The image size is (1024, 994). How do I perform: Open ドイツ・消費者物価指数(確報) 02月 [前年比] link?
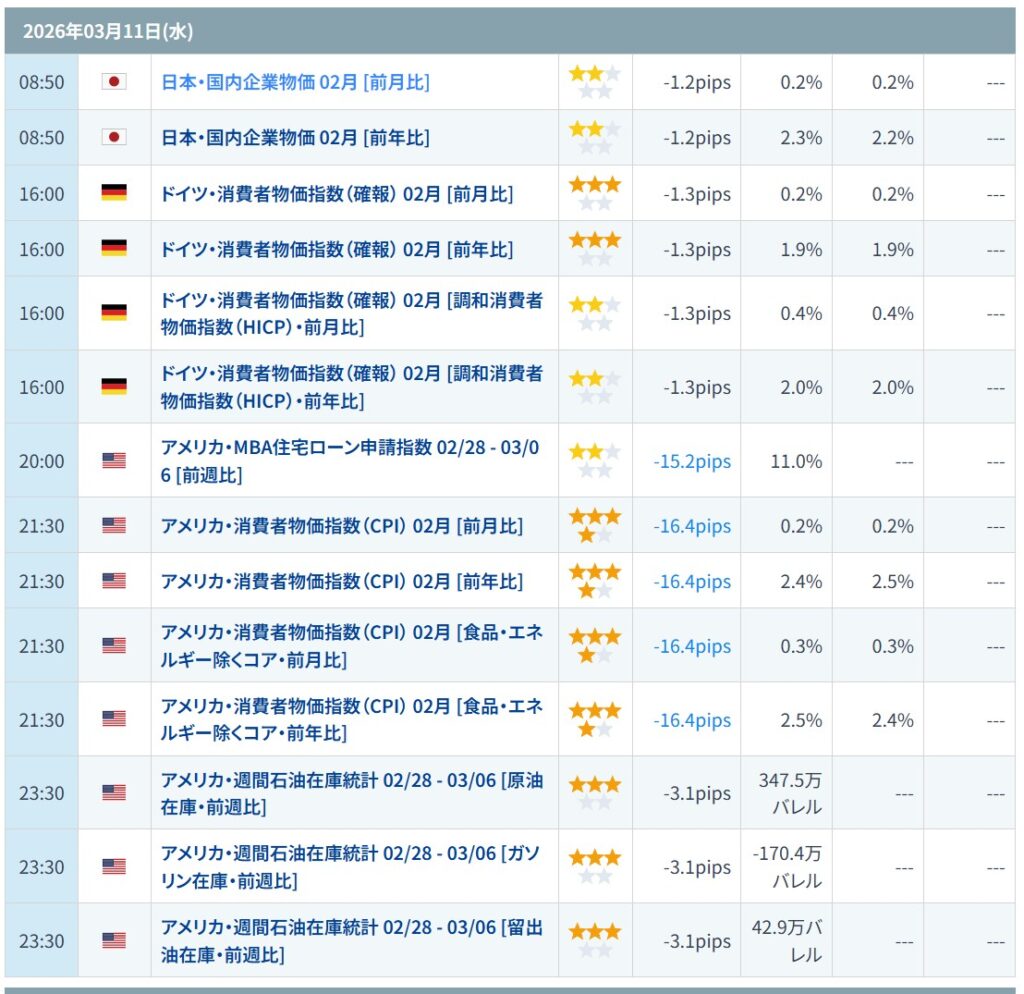[337, 249]
